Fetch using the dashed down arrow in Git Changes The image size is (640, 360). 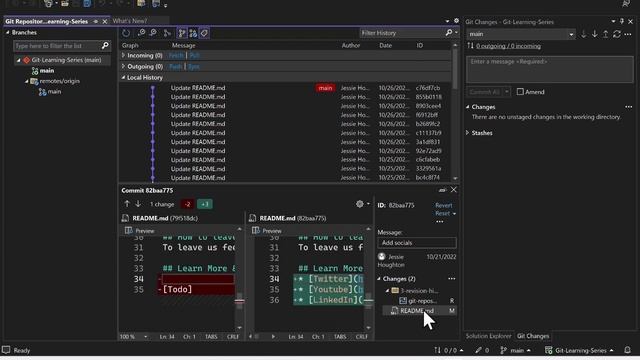click(x=584, y=34)
